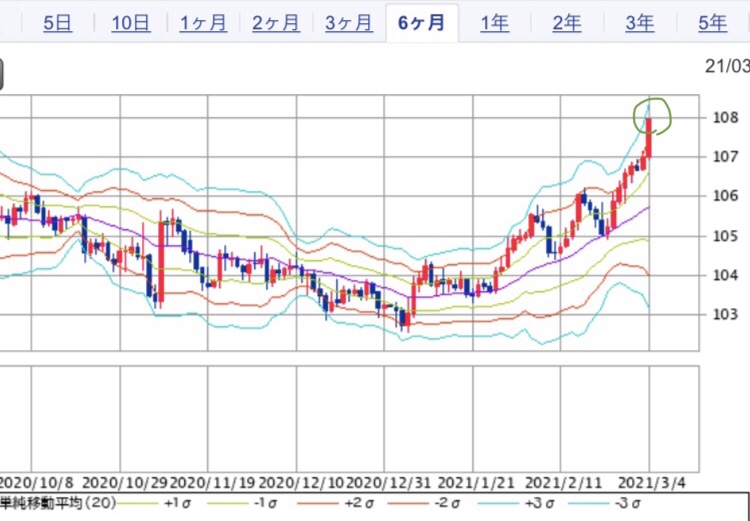Viewport: 750px width, 521px height.
Task: Open the 3ヶ月 period view
Action: [x=349, y=23]
